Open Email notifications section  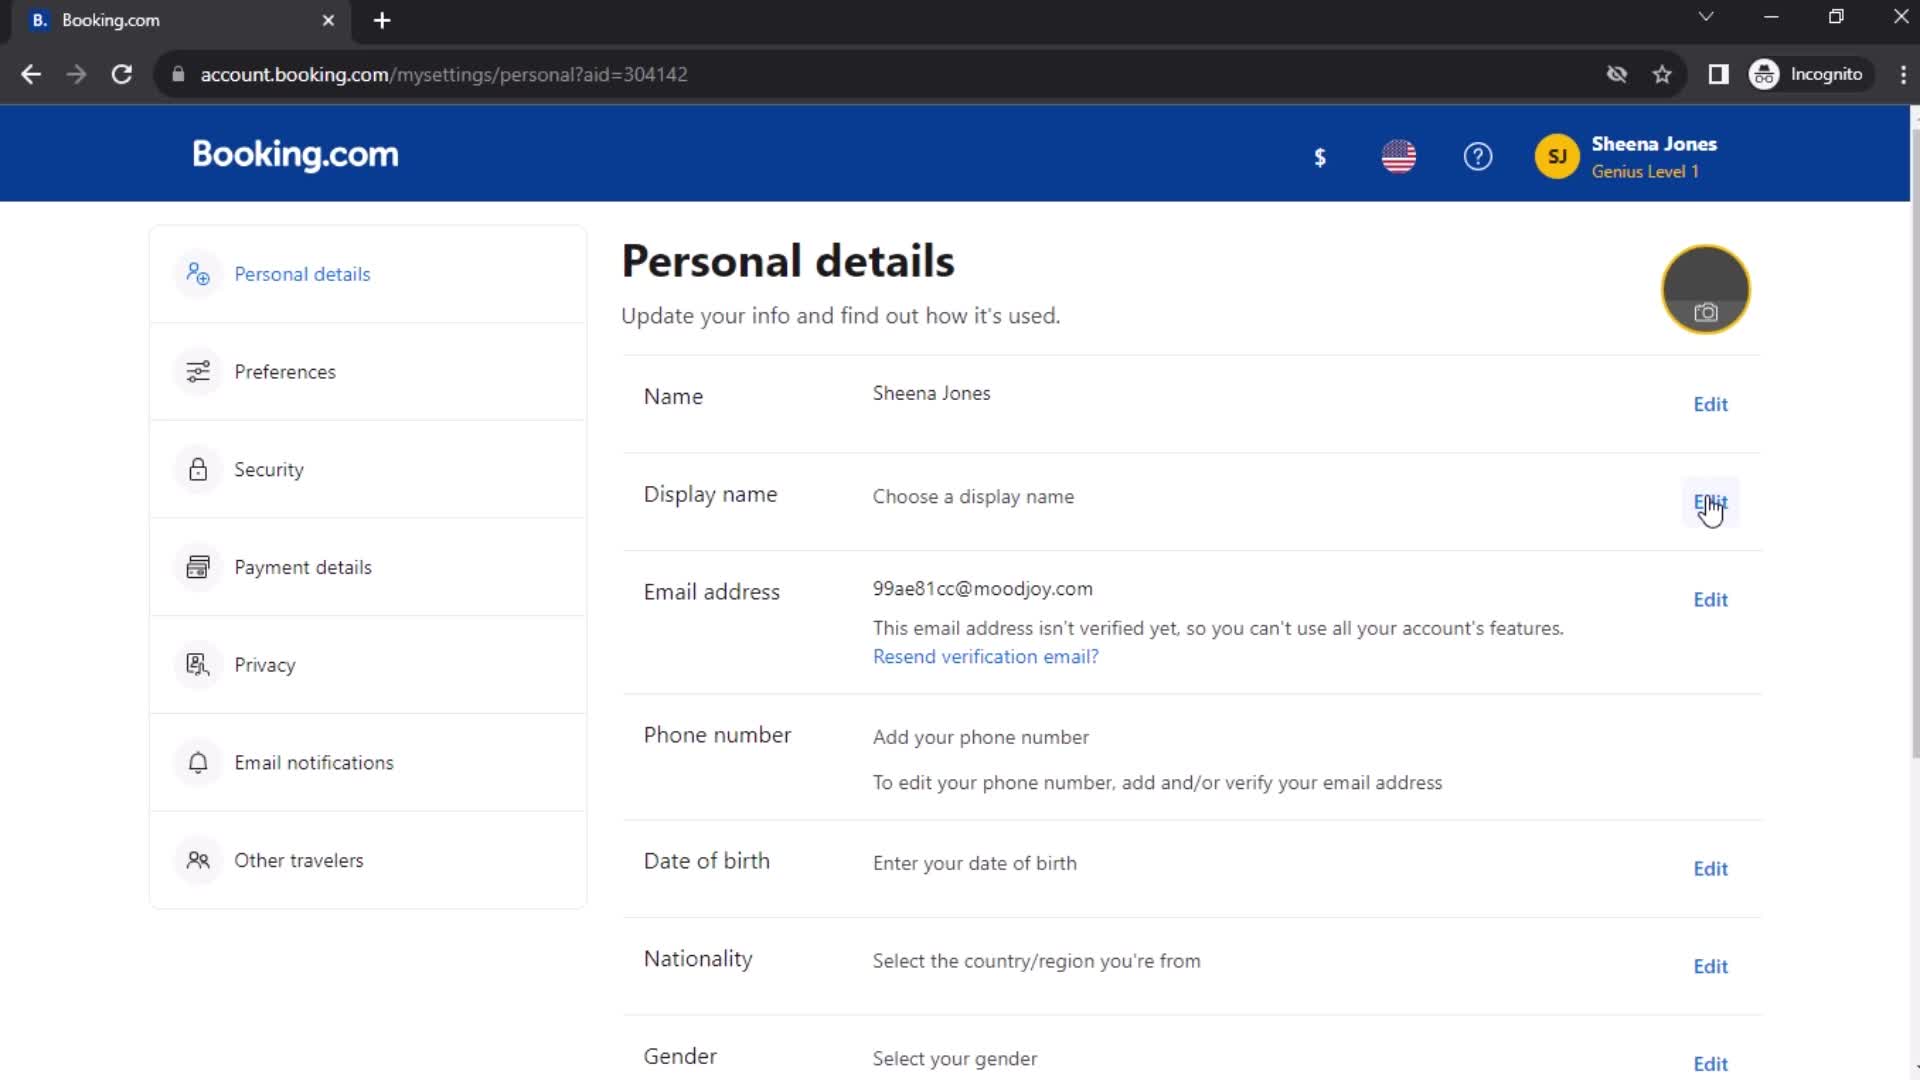pyautogui.click(x=368, y=763)
